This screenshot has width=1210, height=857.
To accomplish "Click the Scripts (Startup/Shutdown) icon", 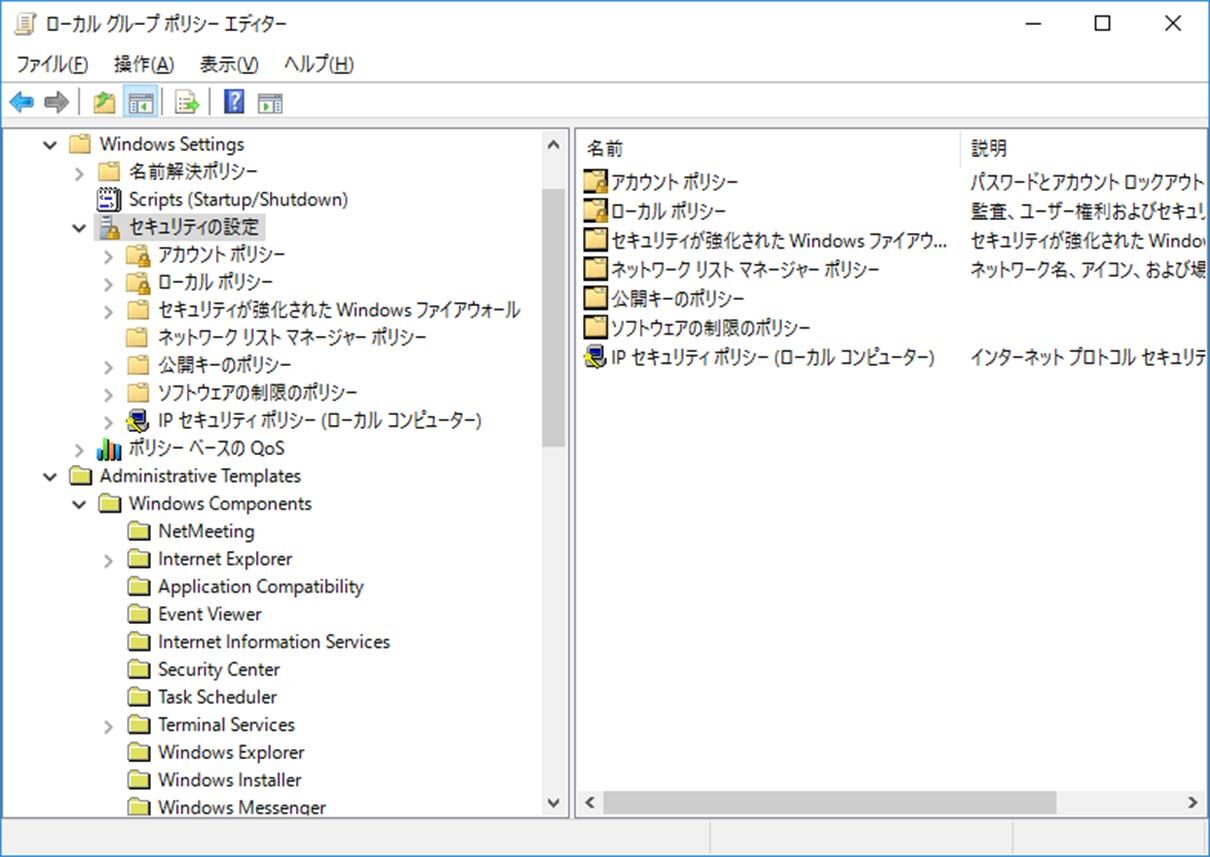I will [x=106, y=199].
